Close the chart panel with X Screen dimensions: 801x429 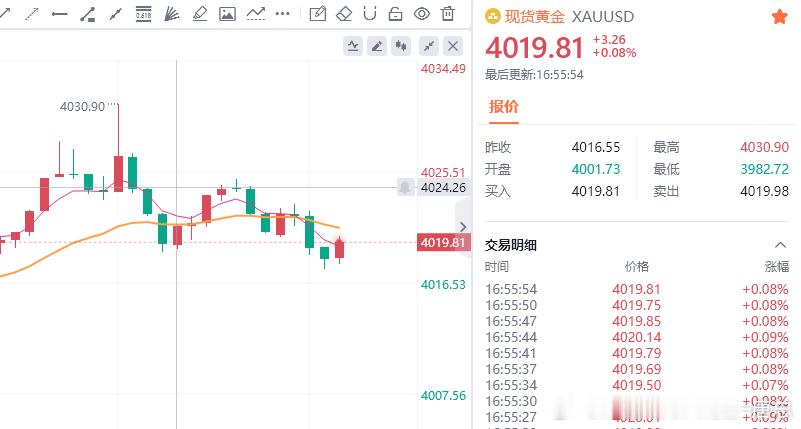click(453, 46)
